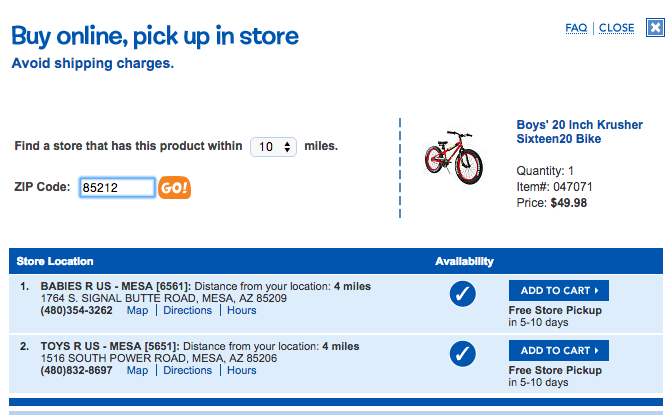This screenshot has width=670, height=419.
Task: Click the Buy online, pick up in store heading
Action: tap(155, 37)
